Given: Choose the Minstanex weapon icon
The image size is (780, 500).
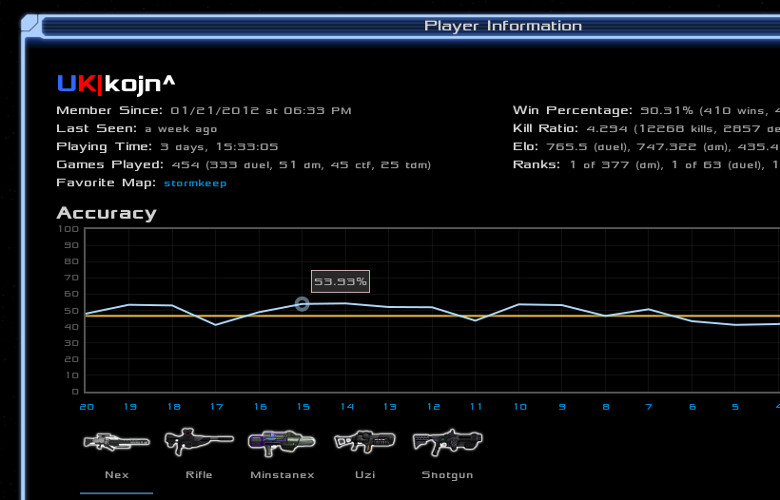Looking at the screenshot, I should click(x=281, y=440).
